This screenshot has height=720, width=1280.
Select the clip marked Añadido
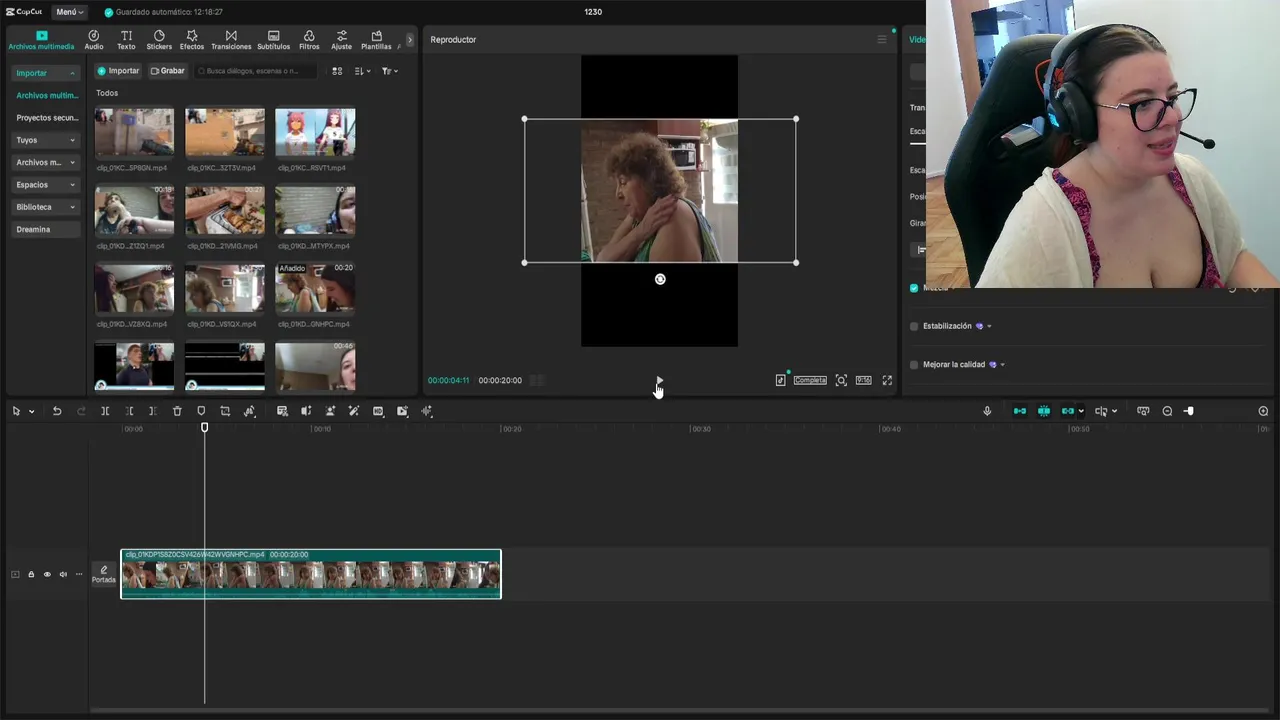click(x=315, y=288)
